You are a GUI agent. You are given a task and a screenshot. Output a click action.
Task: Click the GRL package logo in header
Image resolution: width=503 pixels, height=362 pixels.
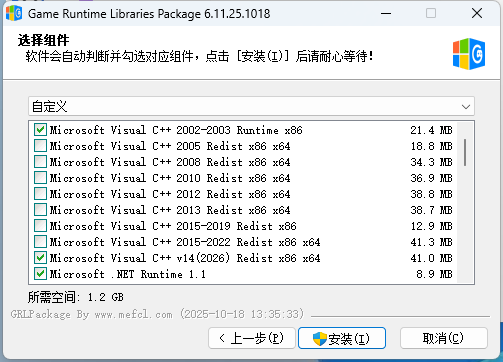(x=469, y=54)
